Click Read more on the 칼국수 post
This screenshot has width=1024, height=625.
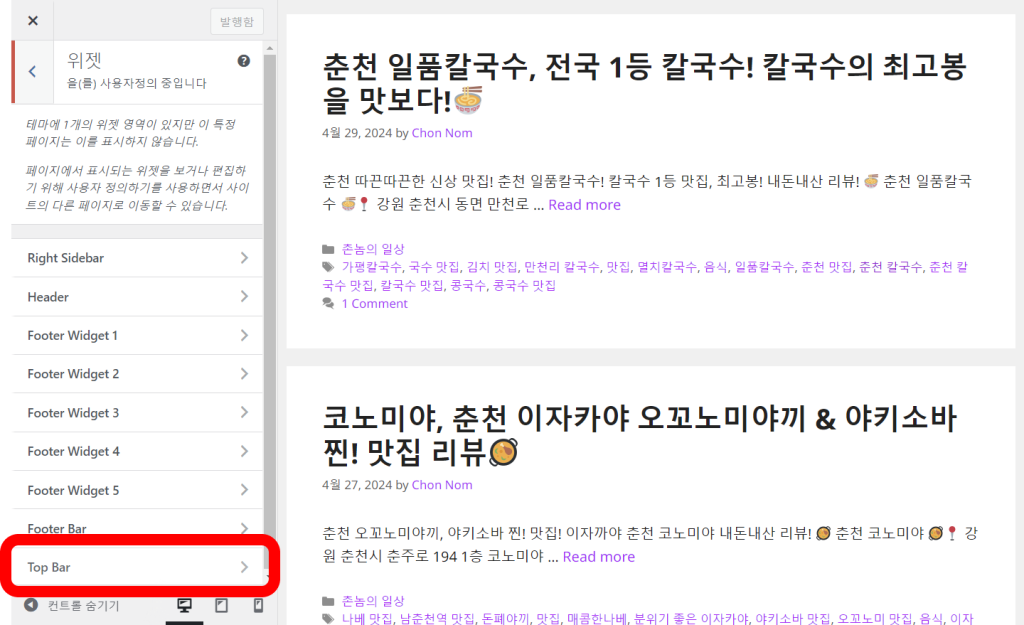point(584,204)
